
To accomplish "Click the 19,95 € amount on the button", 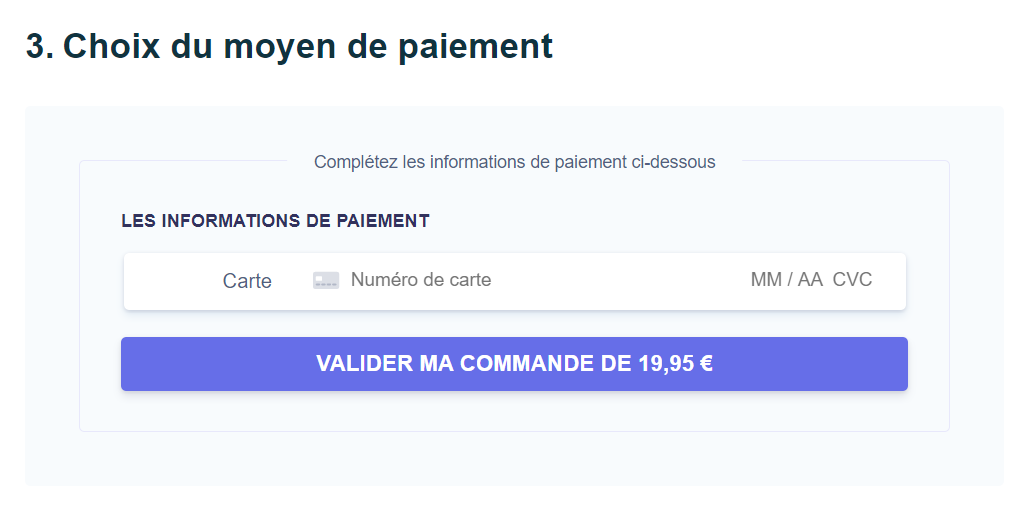I will [x=676, y=363].
